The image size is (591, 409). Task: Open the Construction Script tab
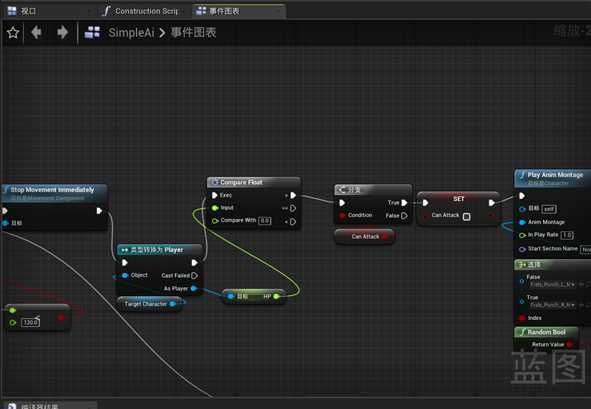click(x=140, y=11)
